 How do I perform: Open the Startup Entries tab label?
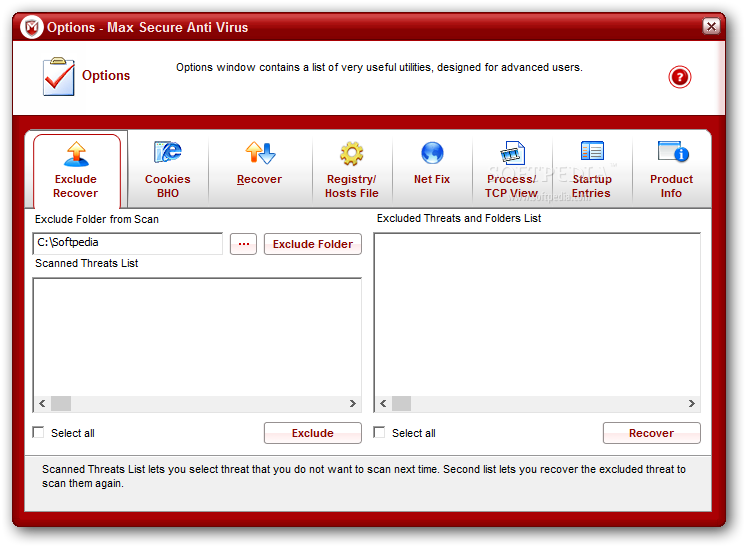[x=591, y=186]
